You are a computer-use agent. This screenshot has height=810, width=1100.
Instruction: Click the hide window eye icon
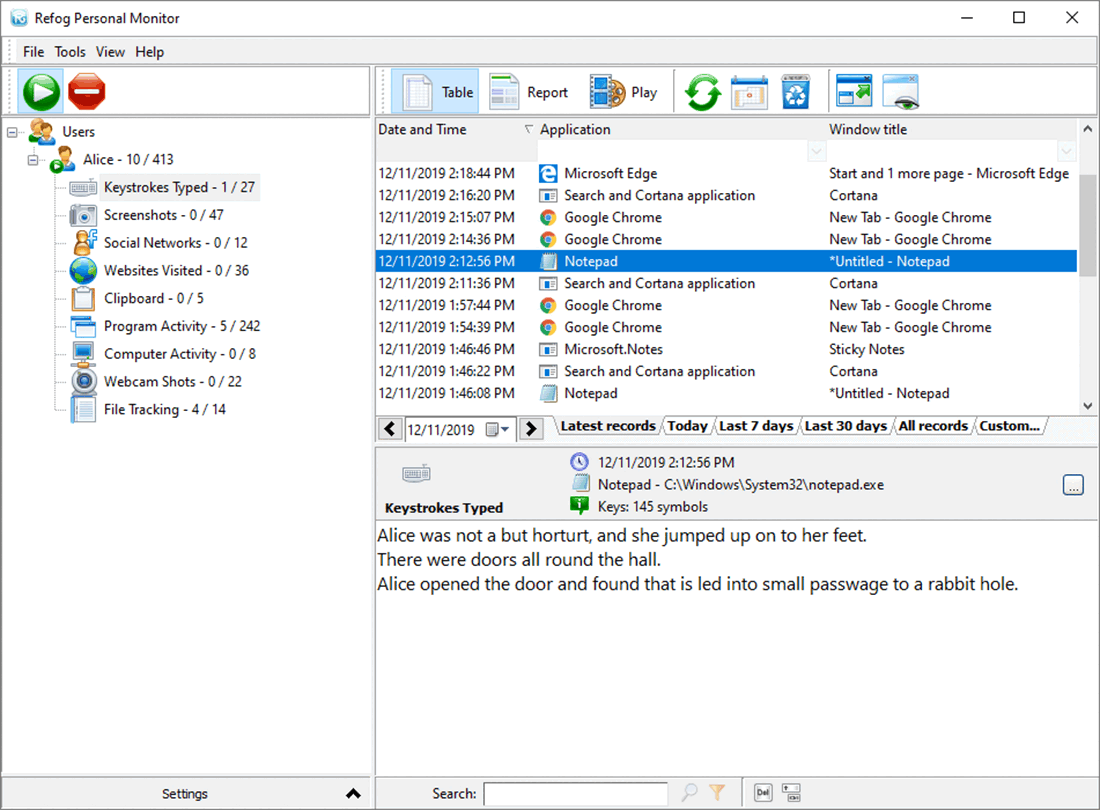click(901, 93)
